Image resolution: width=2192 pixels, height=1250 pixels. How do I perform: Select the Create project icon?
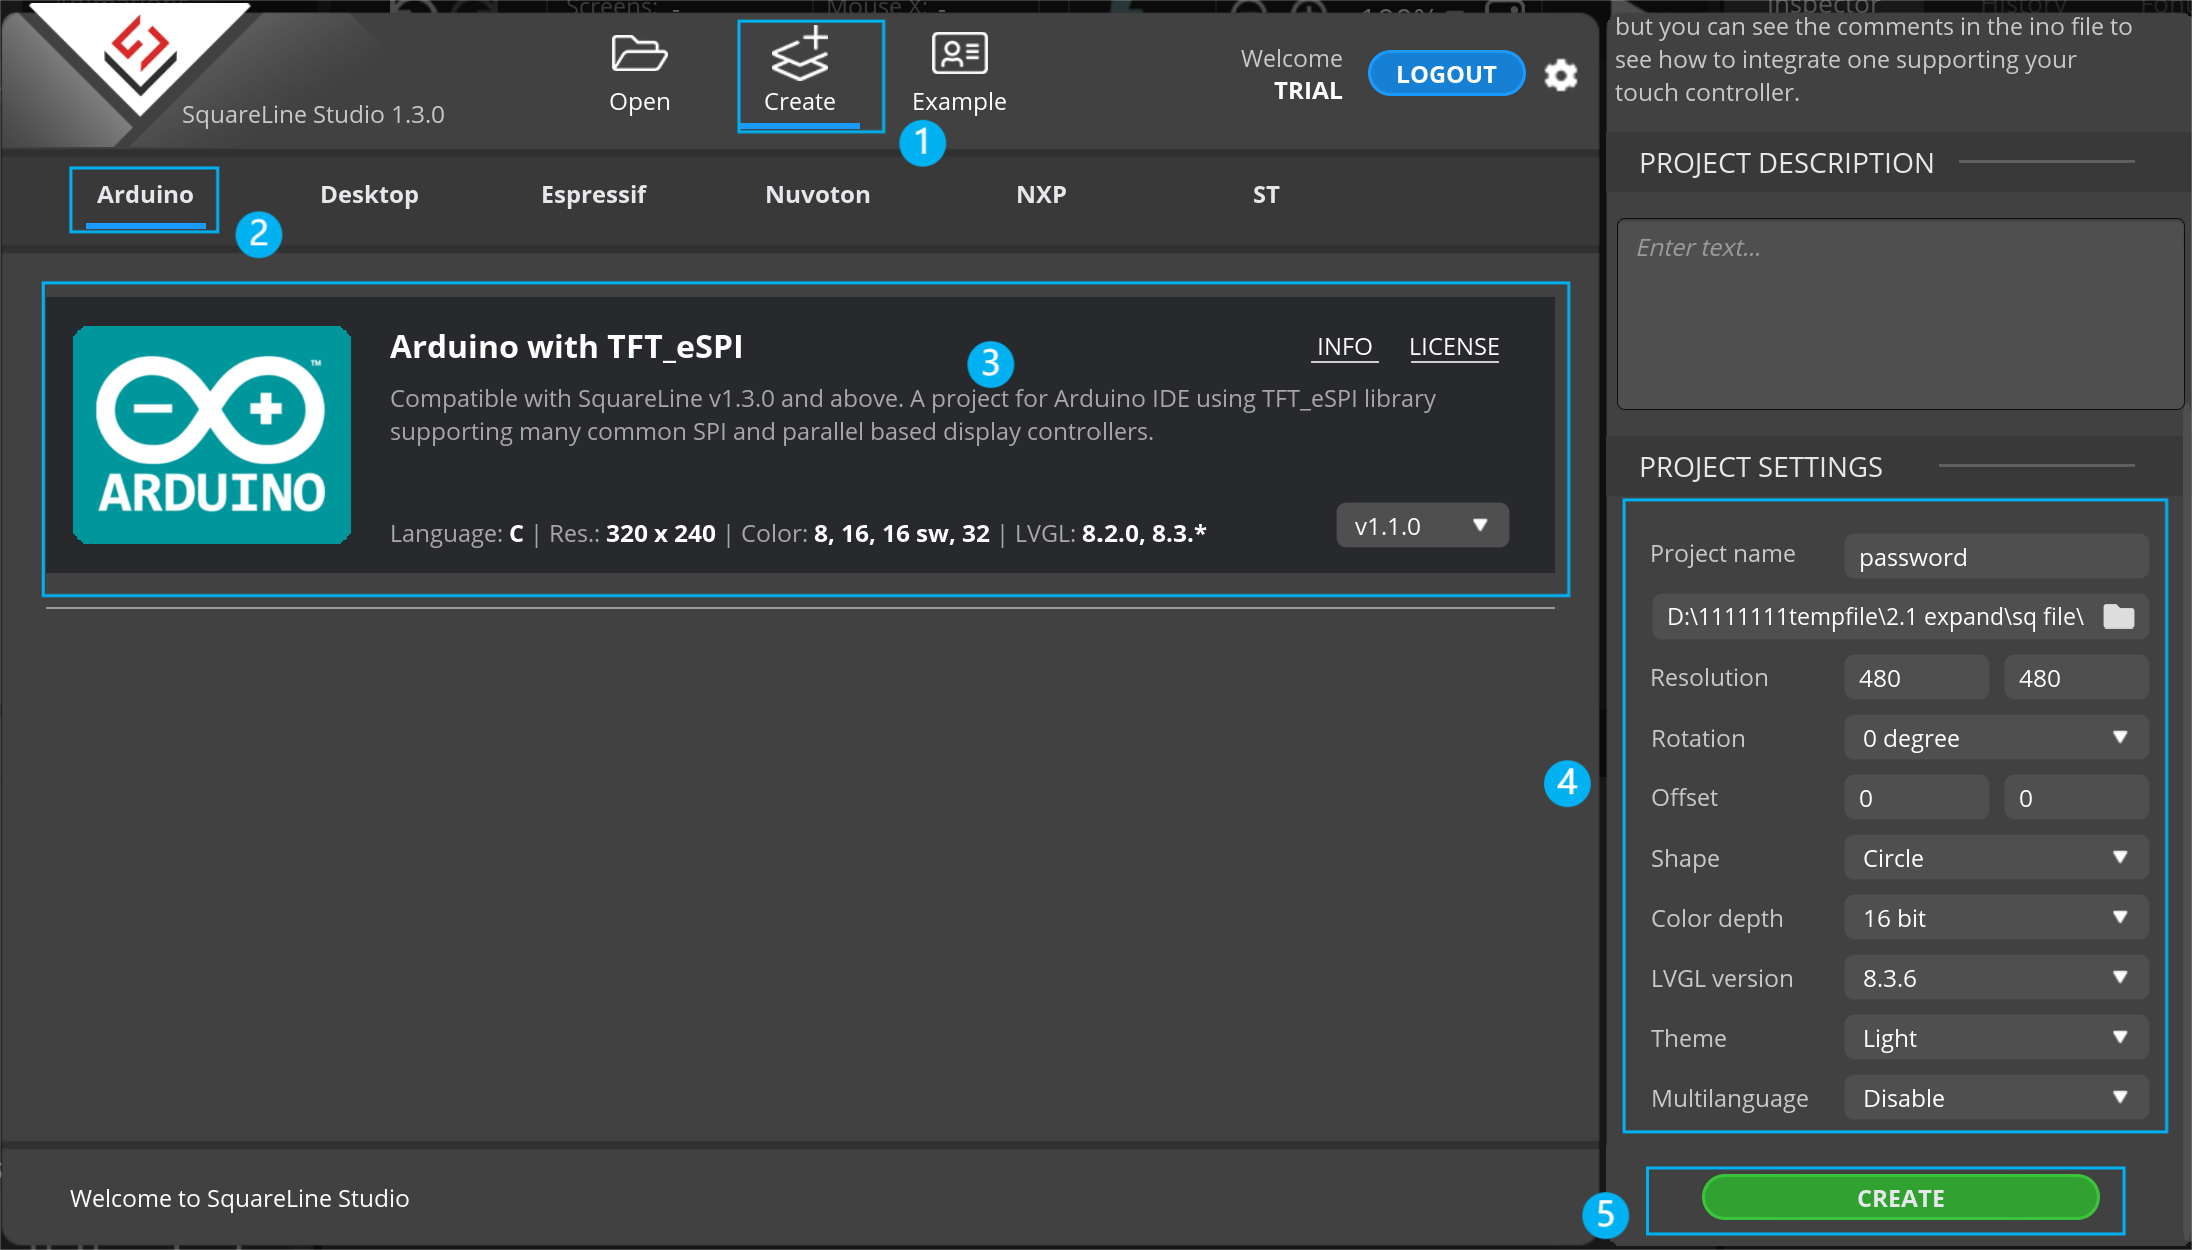coord(798,70)
